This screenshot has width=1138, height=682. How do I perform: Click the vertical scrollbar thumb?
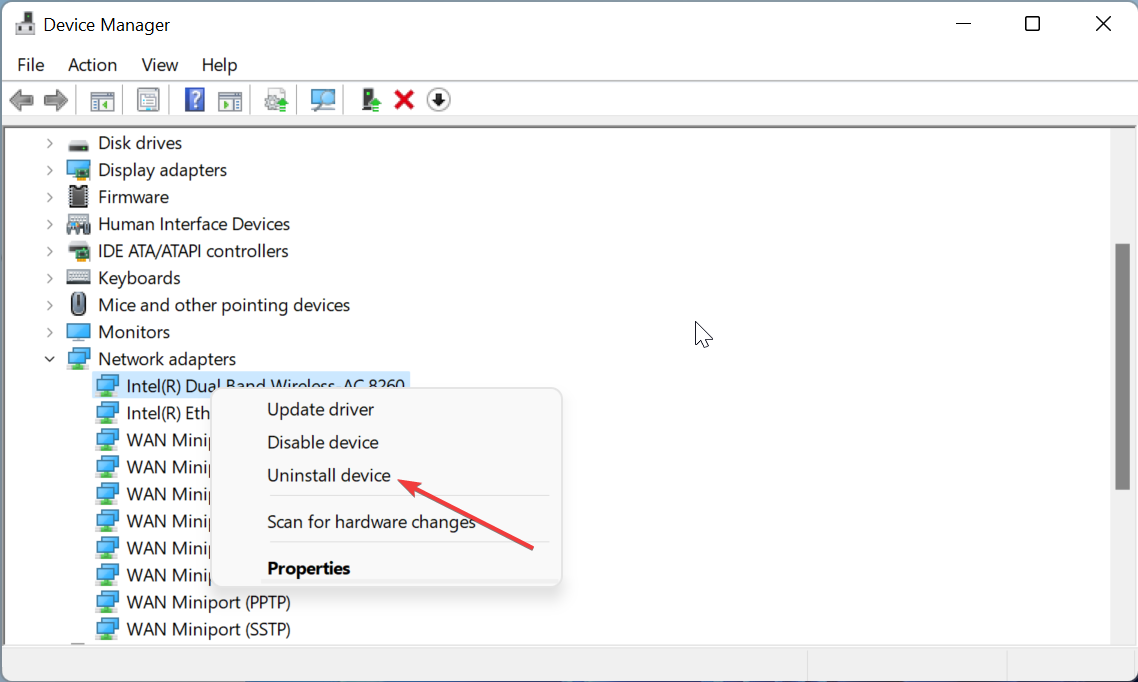tap(1122, 366)
